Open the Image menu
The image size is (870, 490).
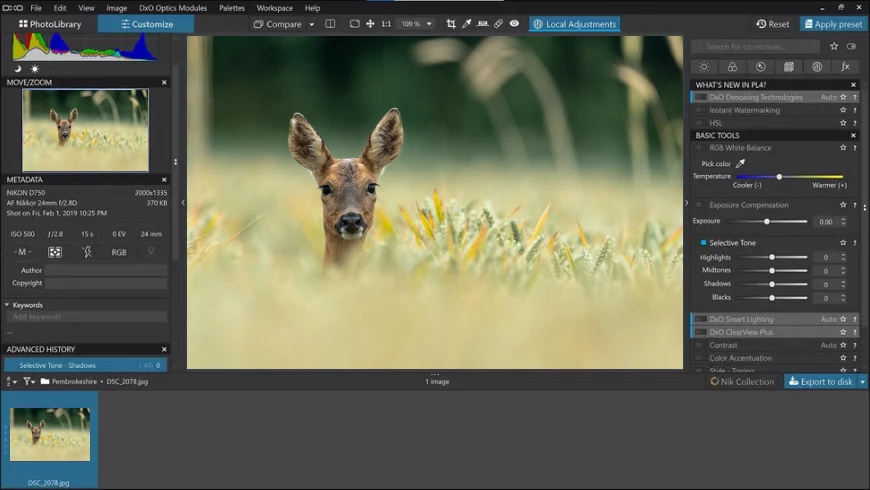pos(117,8)
